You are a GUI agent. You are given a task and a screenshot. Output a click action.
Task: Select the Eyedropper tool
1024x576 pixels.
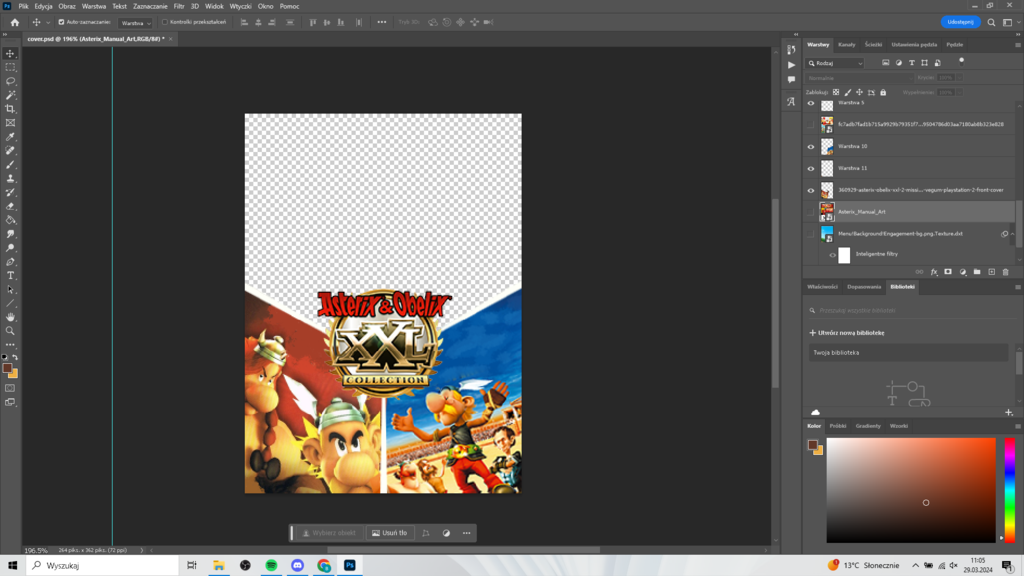[10, 136]
